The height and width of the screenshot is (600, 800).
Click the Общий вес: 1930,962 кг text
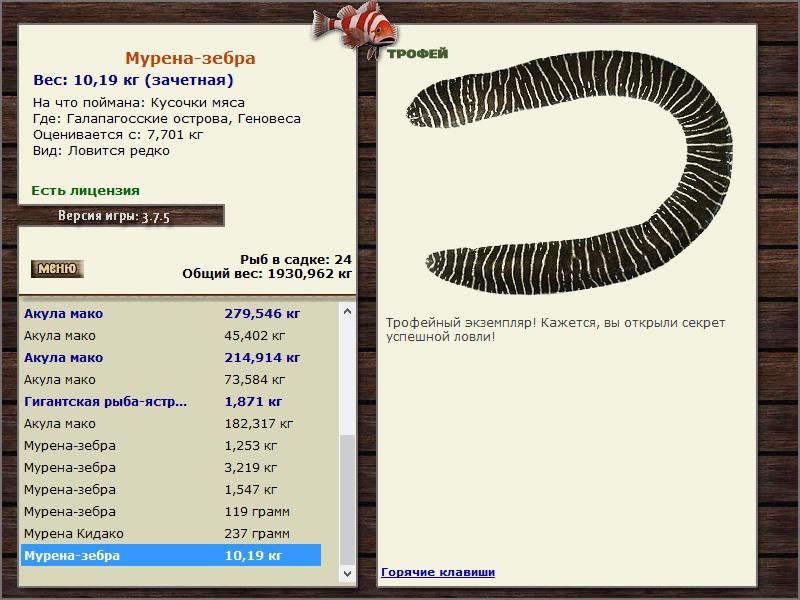pos(267,274)
